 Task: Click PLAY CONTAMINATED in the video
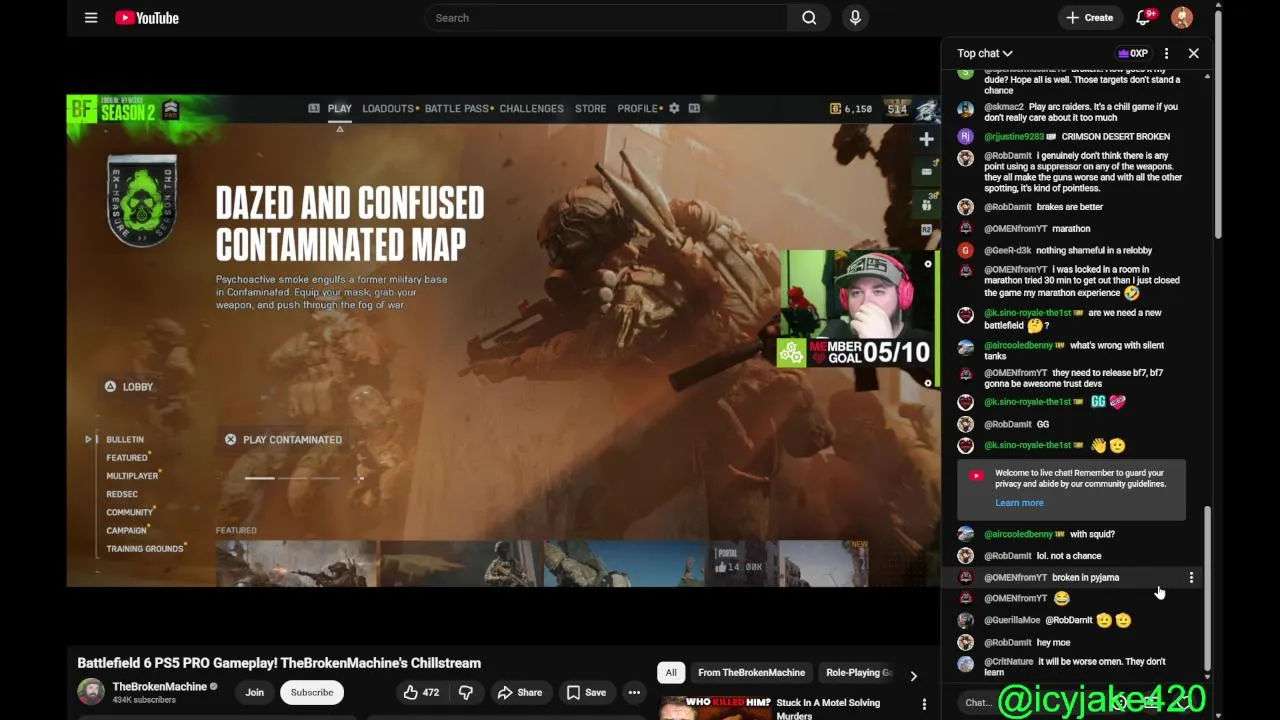[x=283, y=440]
